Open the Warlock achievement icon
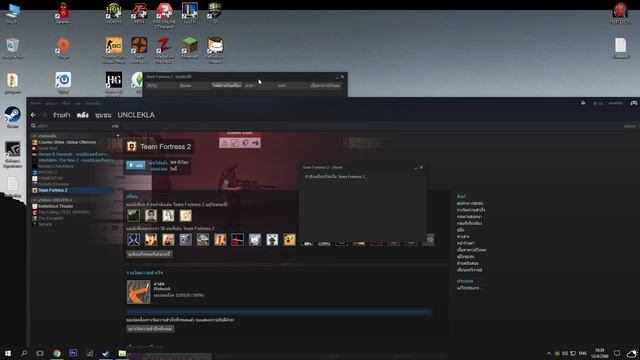Viewport: 640px width, 360px height. [138, 292]
